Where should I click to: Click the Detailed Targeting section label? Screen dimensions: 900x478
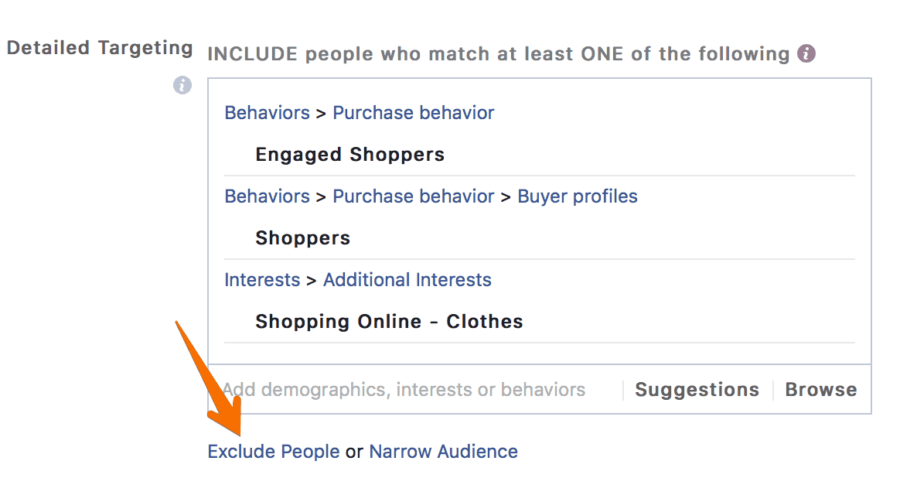(99, 48)
